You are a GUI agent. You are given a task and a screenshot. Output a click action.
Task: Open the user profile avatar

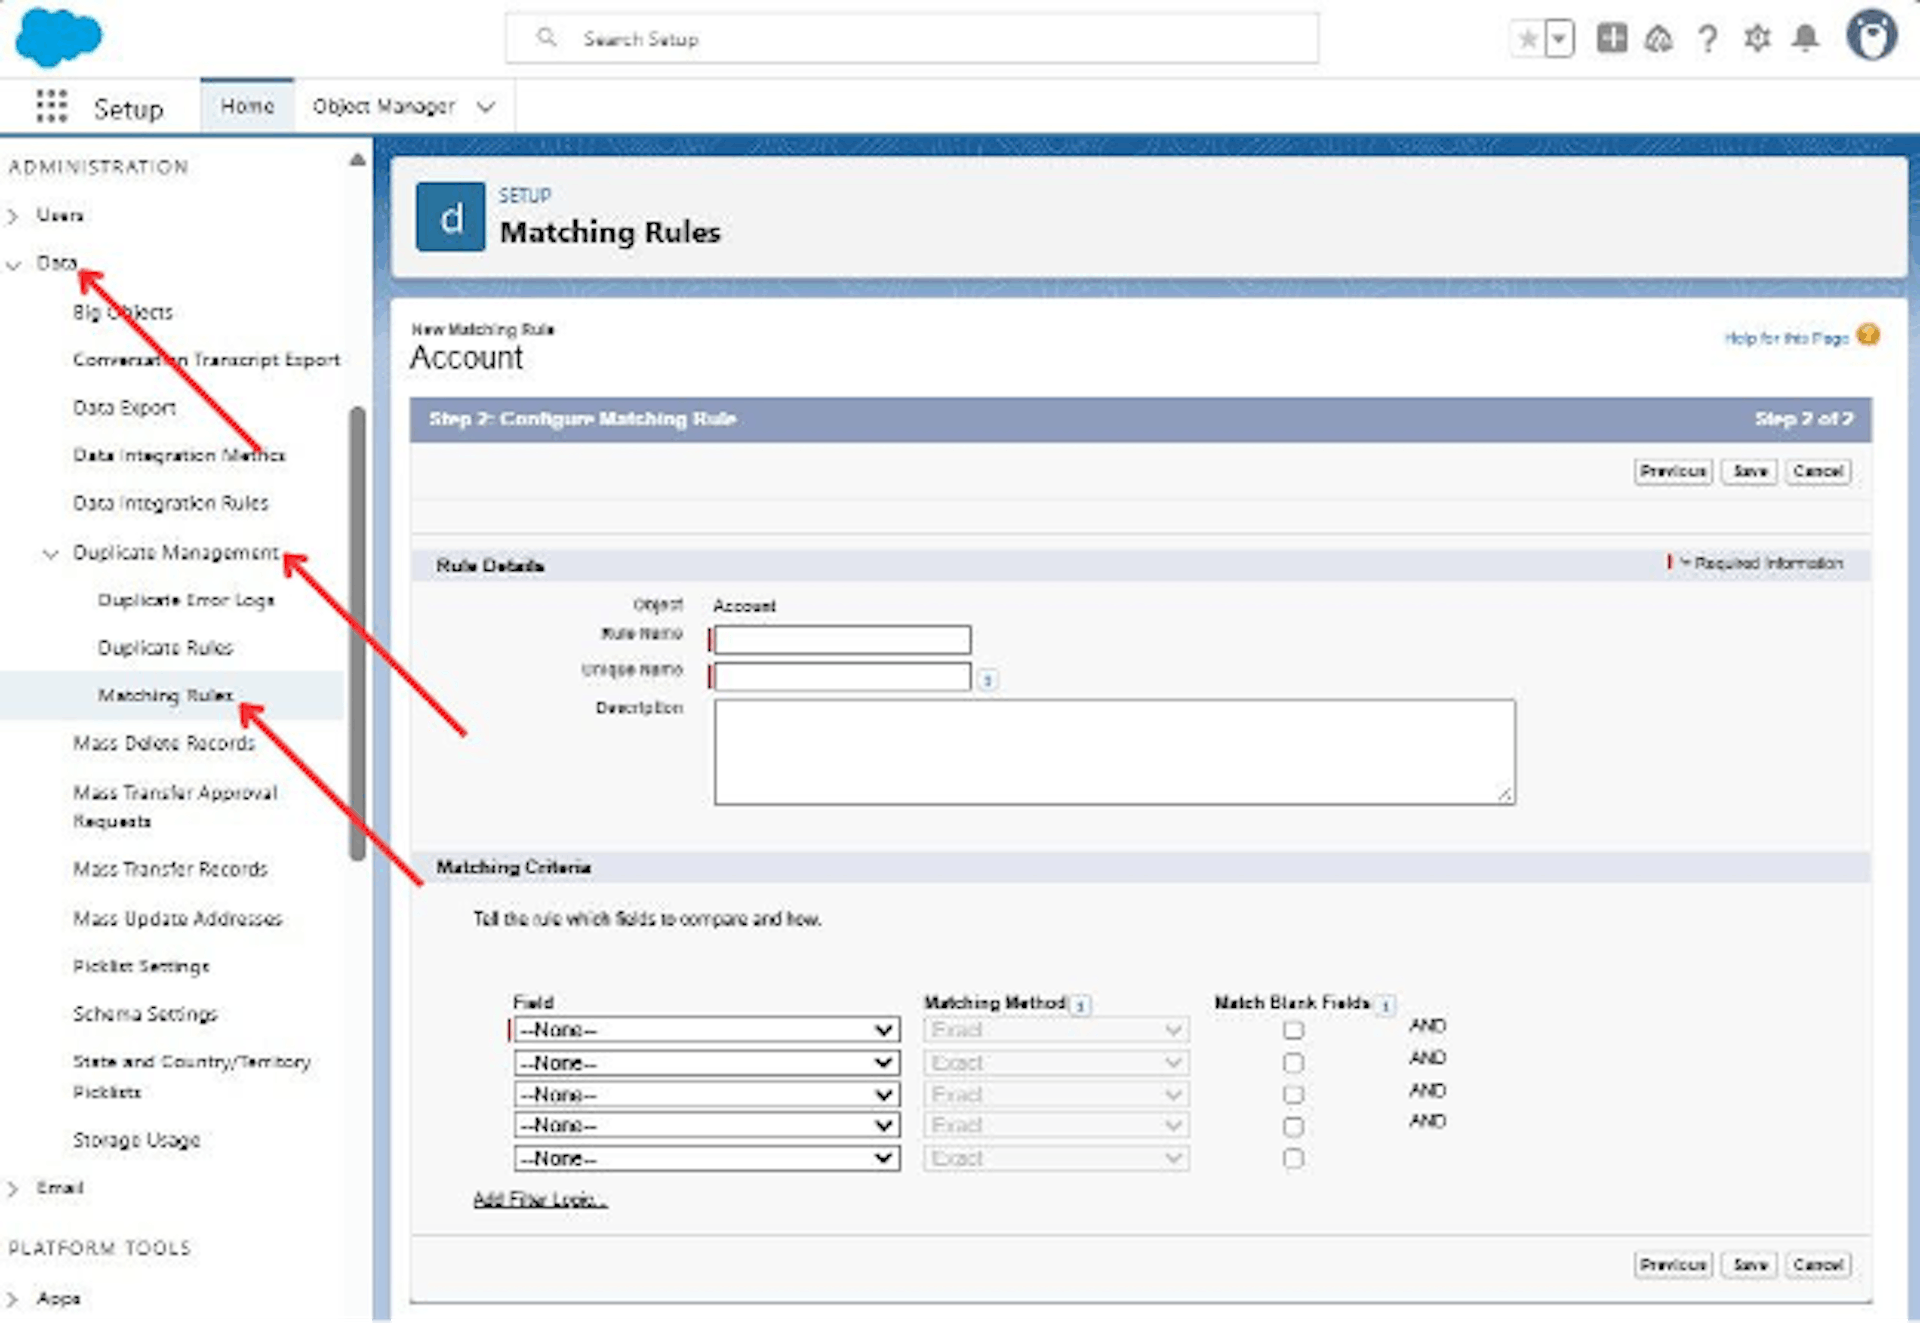pos(1871,37)
